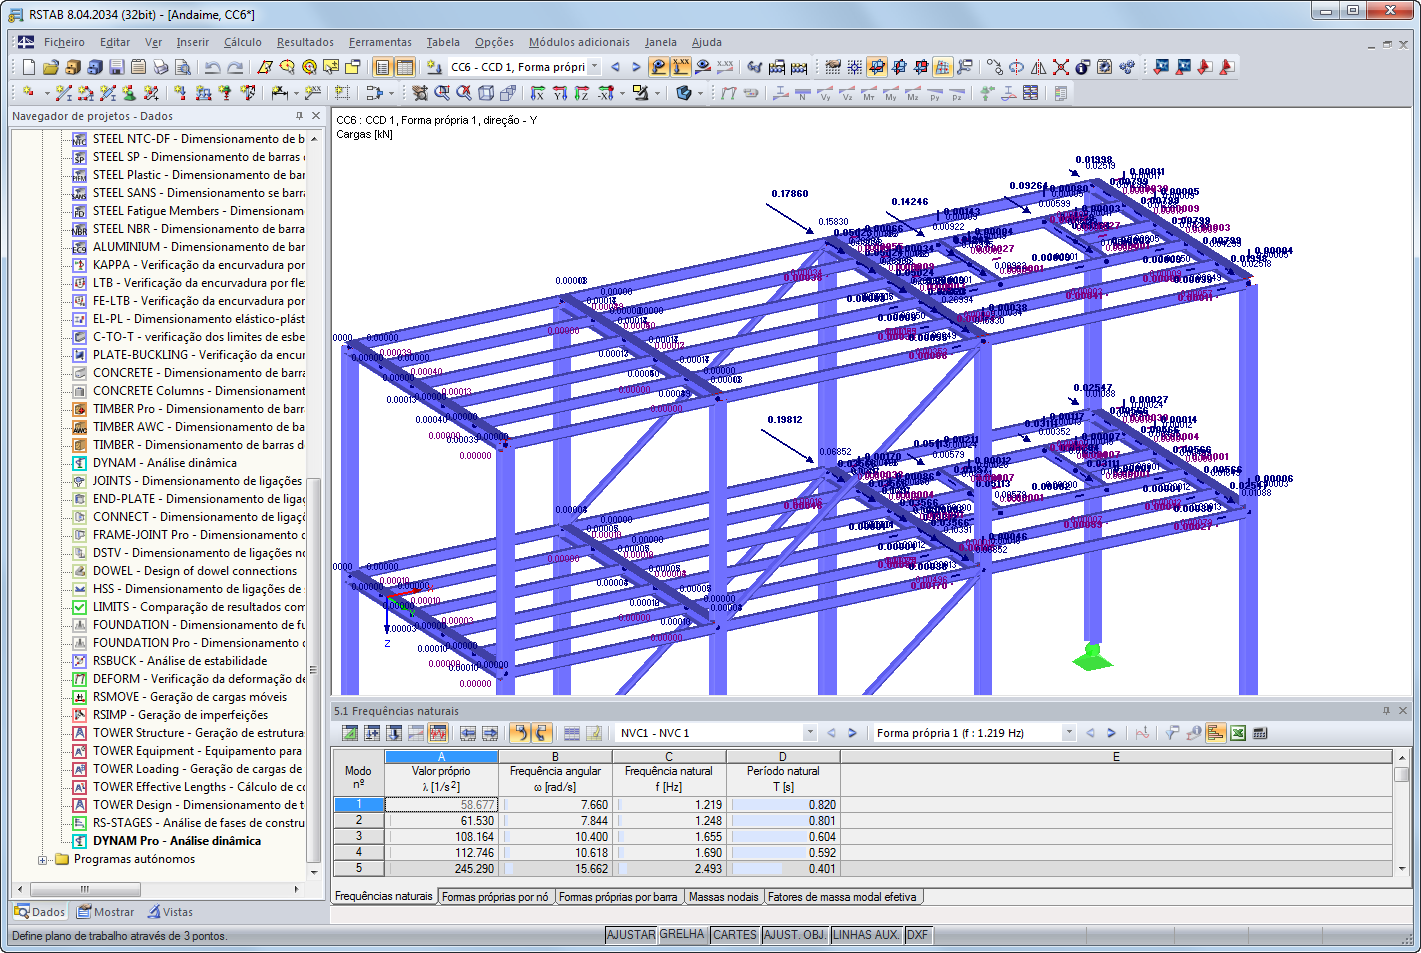The width and height of the screenshot is (1421, 953).
Task: Open the NVC1 - NVC 1 dropdown
Action: 810,733
